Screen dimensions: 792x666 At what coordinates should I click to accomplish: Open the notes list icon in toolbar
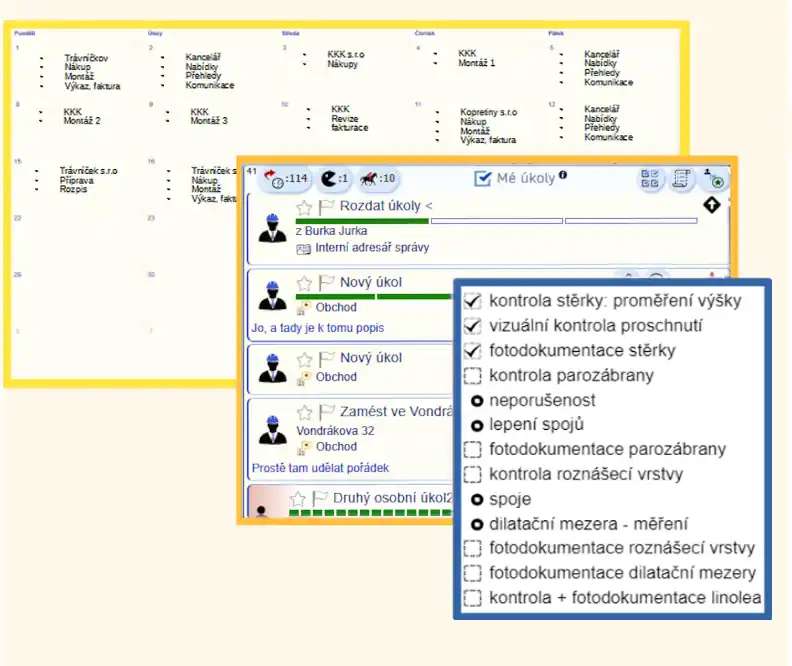coord(683,179)
